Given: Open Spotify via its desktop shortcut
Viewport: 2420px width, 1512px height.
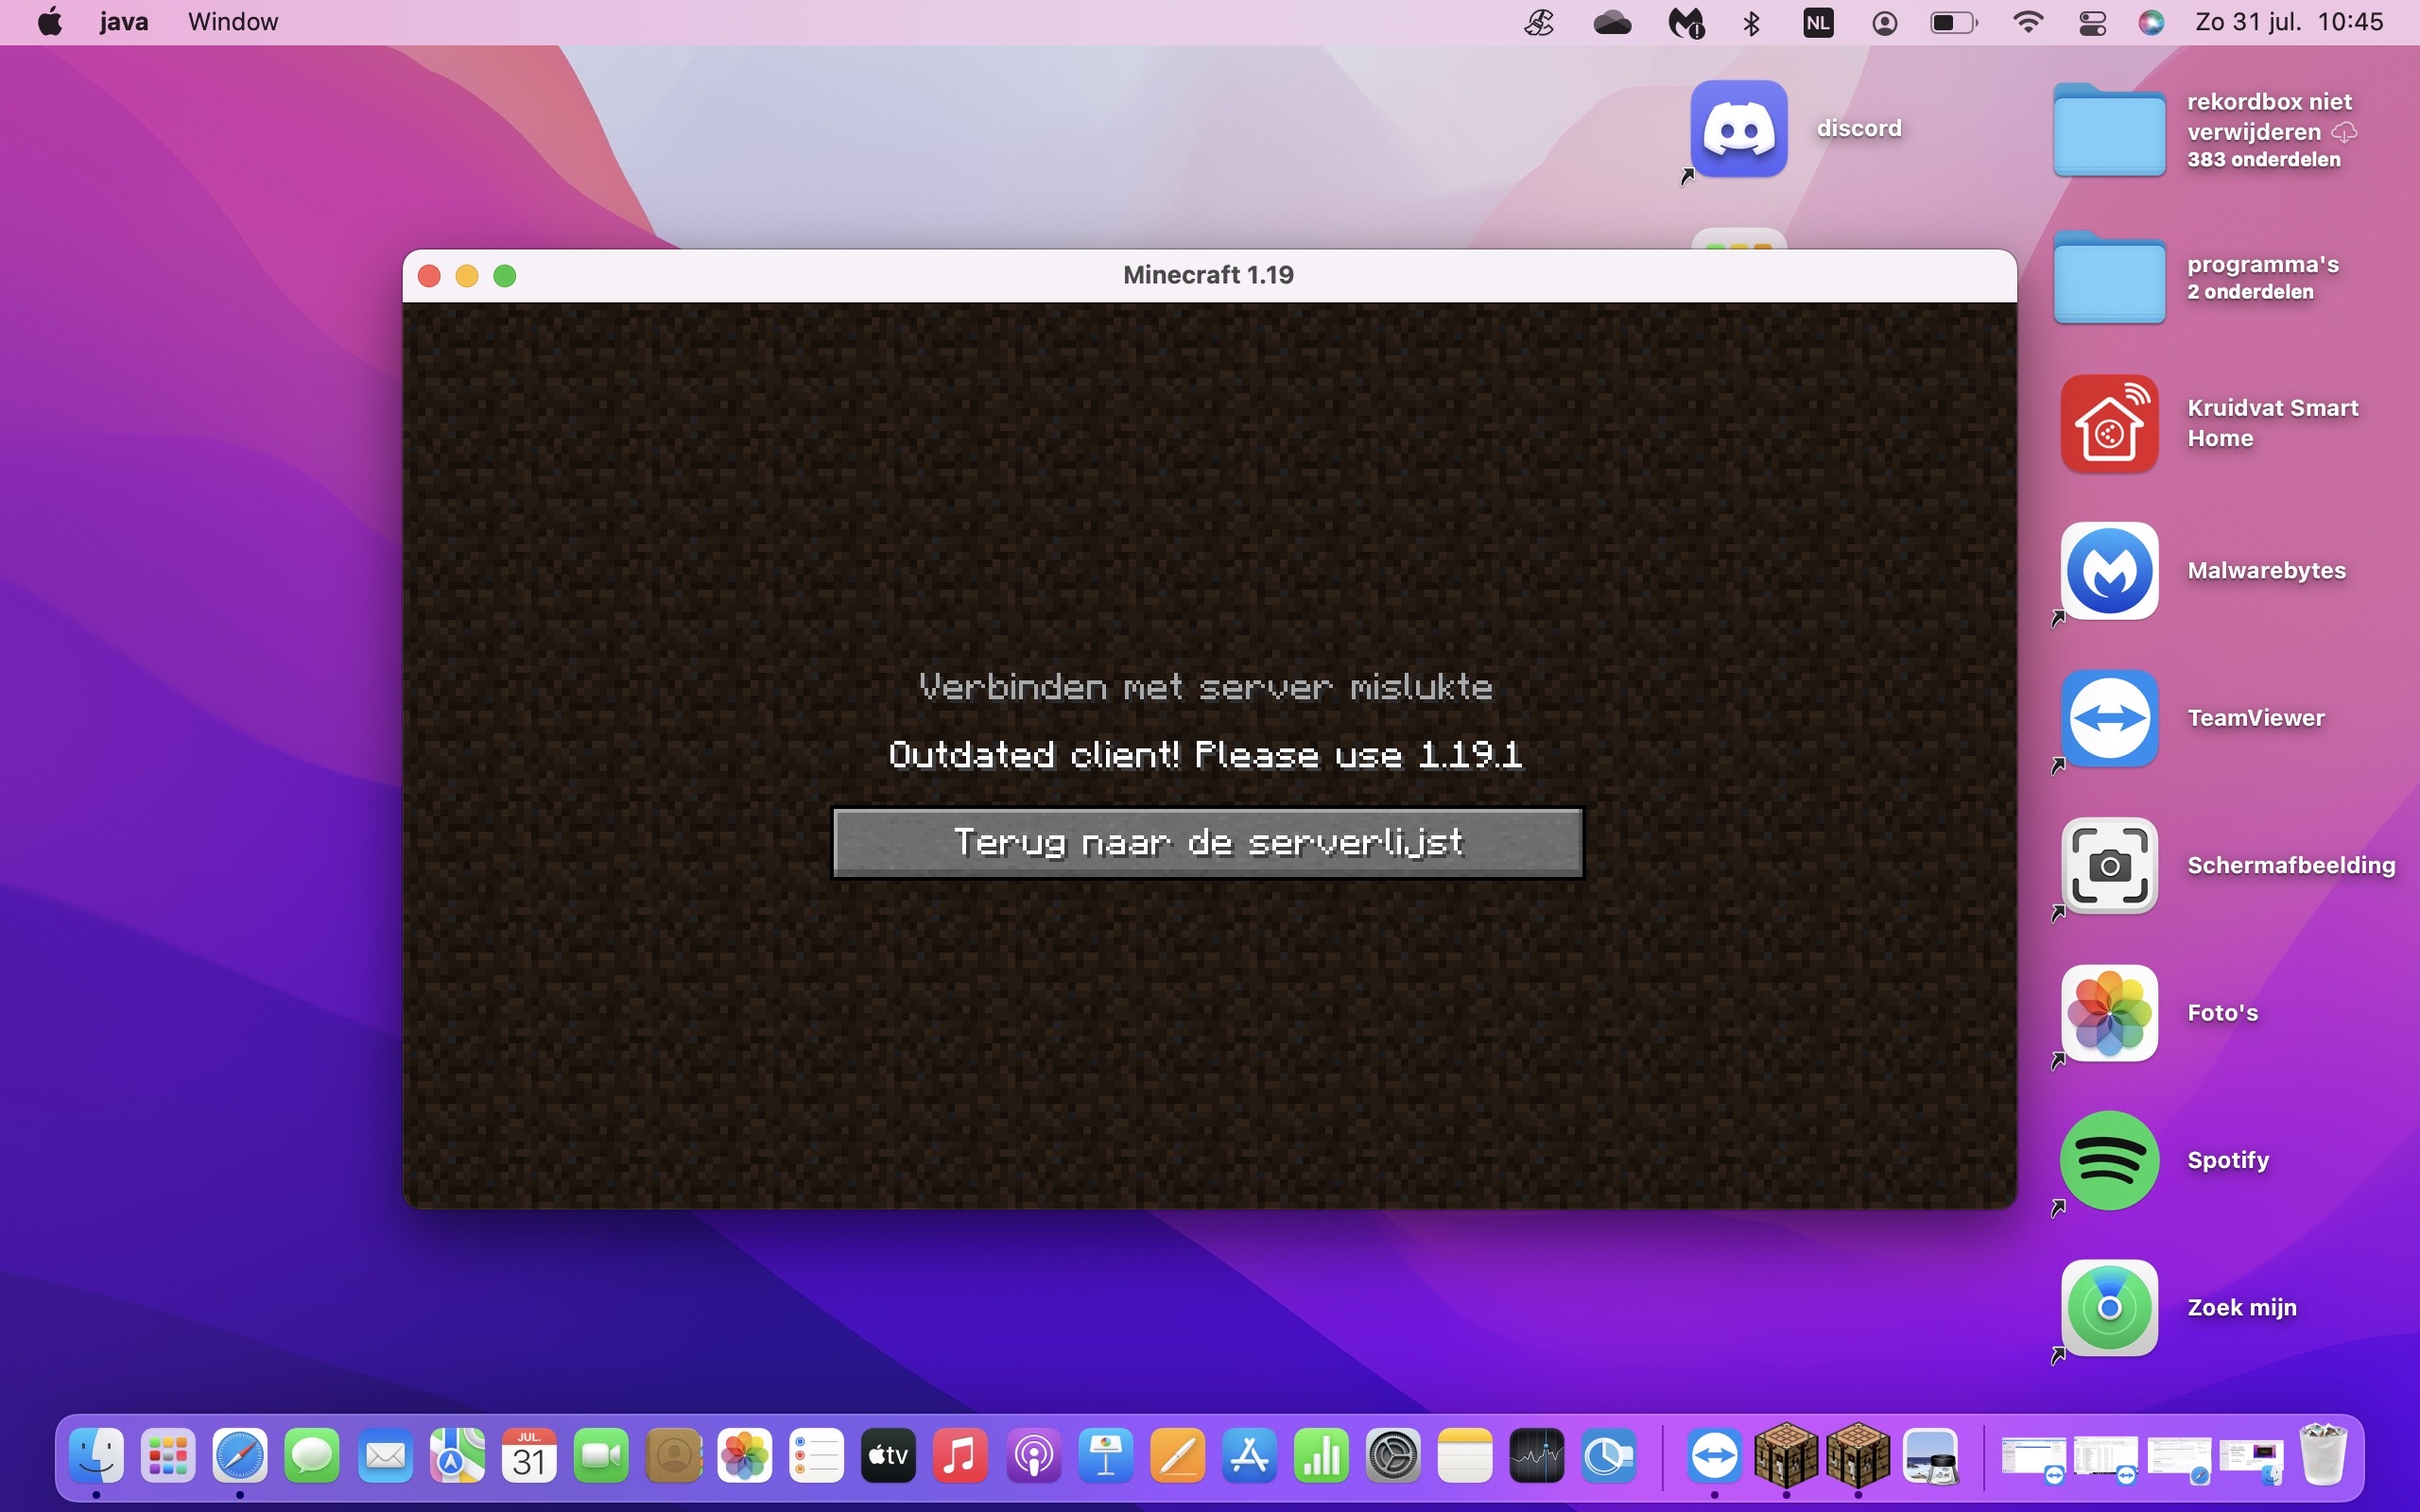Looking at the screenshot, I should tap(2108, 1160).
